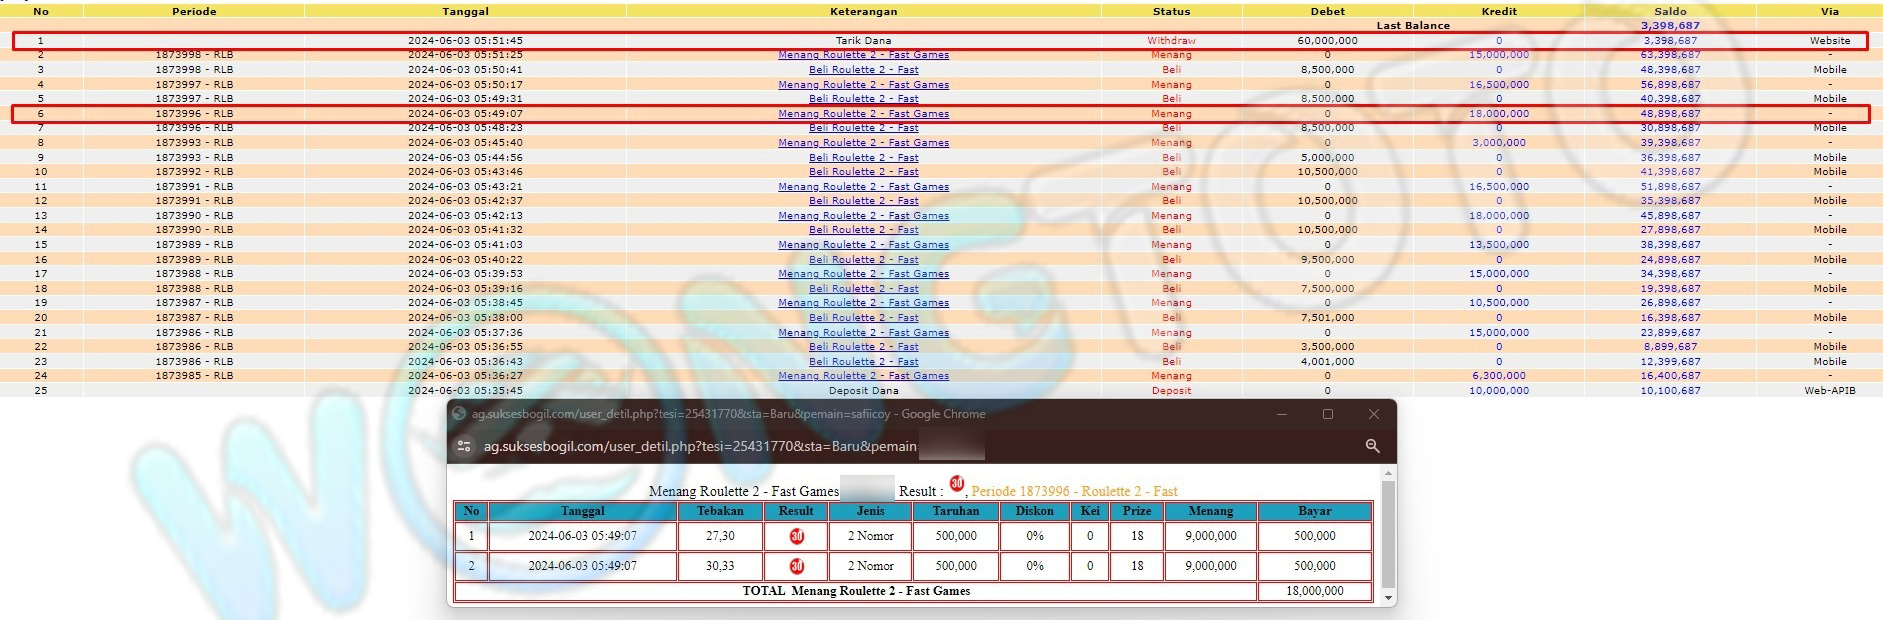
Task: Click the site information icon in address bar
Action: [464, 446]
